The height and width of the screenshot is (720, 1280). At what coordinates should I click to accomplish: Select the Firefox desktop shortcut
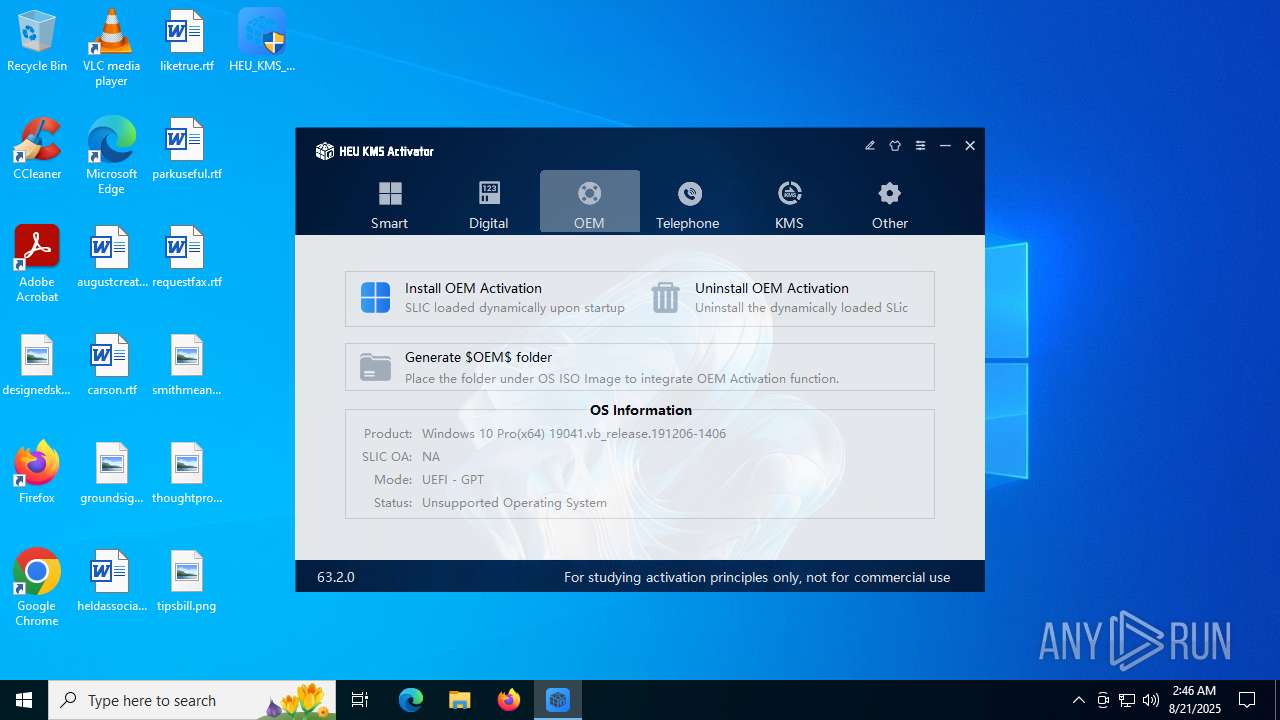point(37,474)
